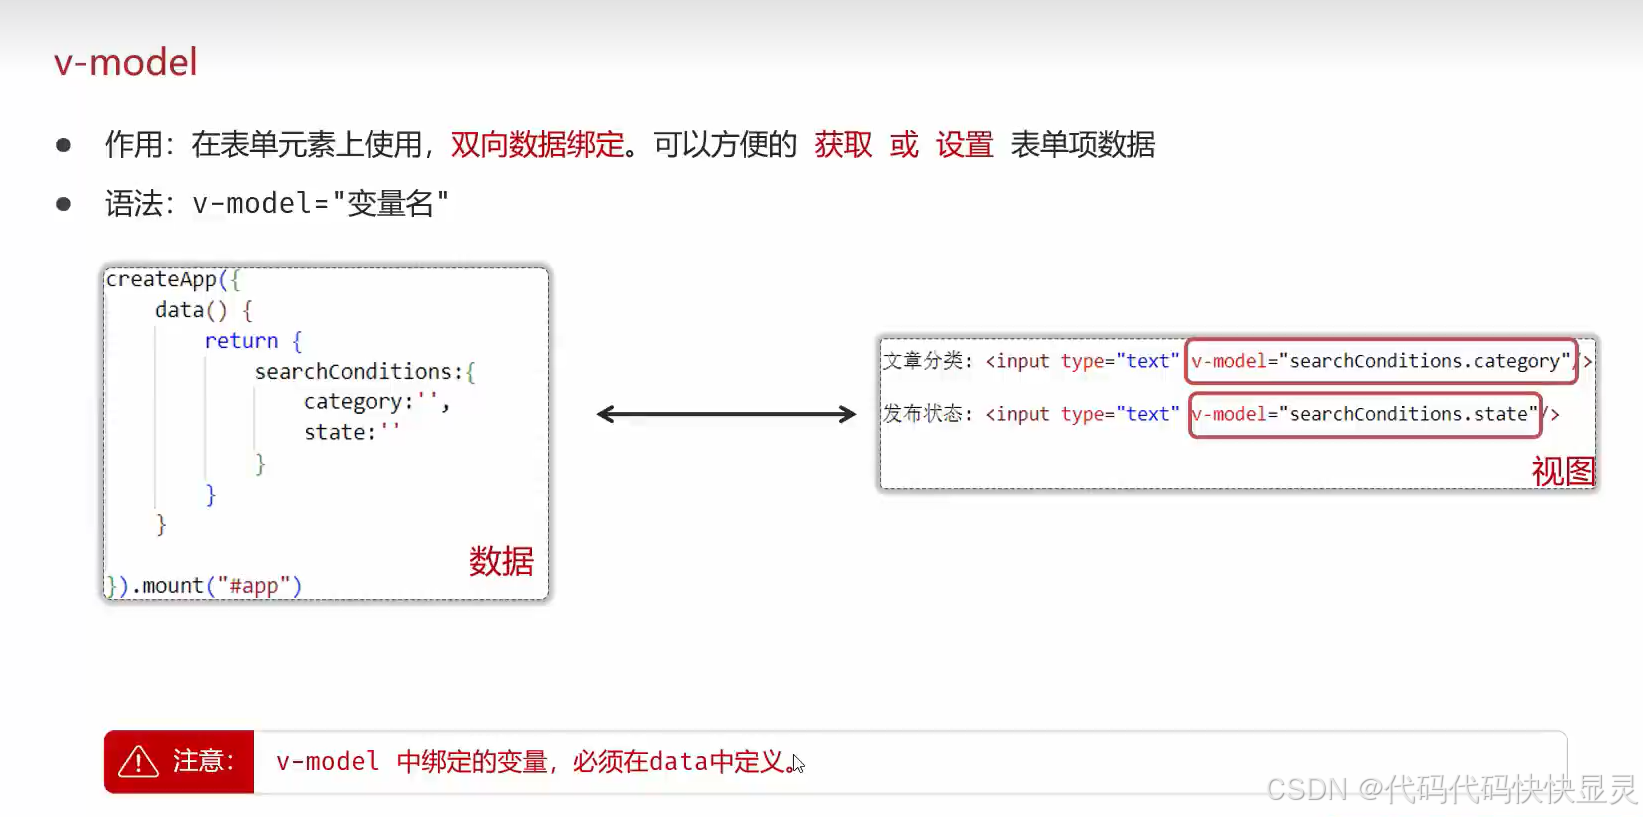Click the }).mount("#app") code line

(204, 585)
